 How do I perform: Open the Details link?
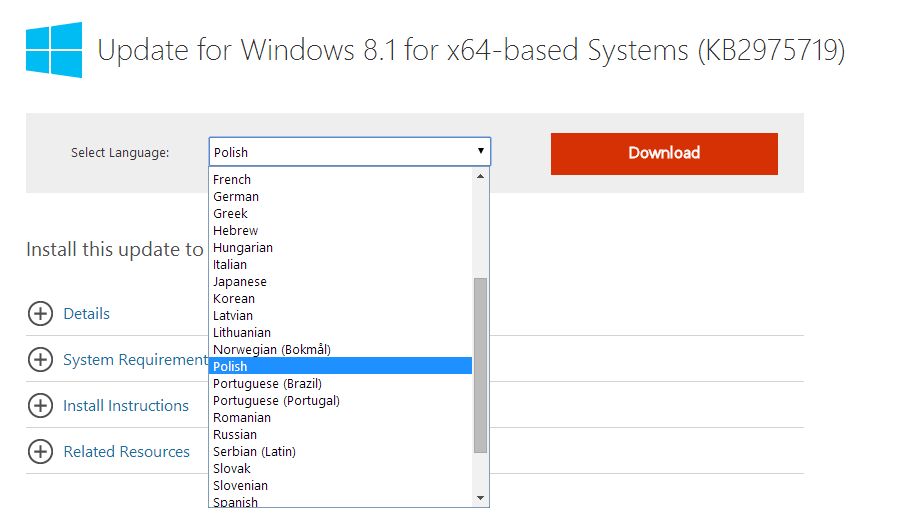coord(86,314)
